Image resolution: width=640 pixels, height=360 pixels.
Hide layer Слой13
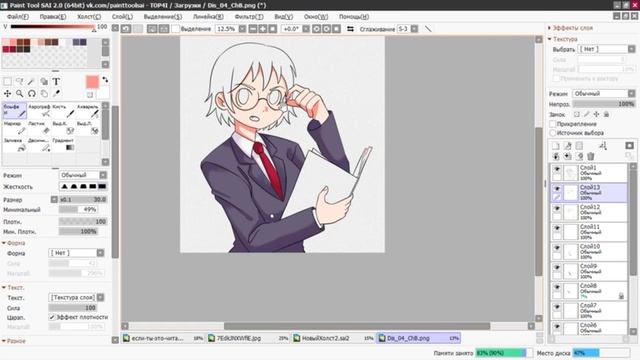pyautogui.click(x=557, y=189)
